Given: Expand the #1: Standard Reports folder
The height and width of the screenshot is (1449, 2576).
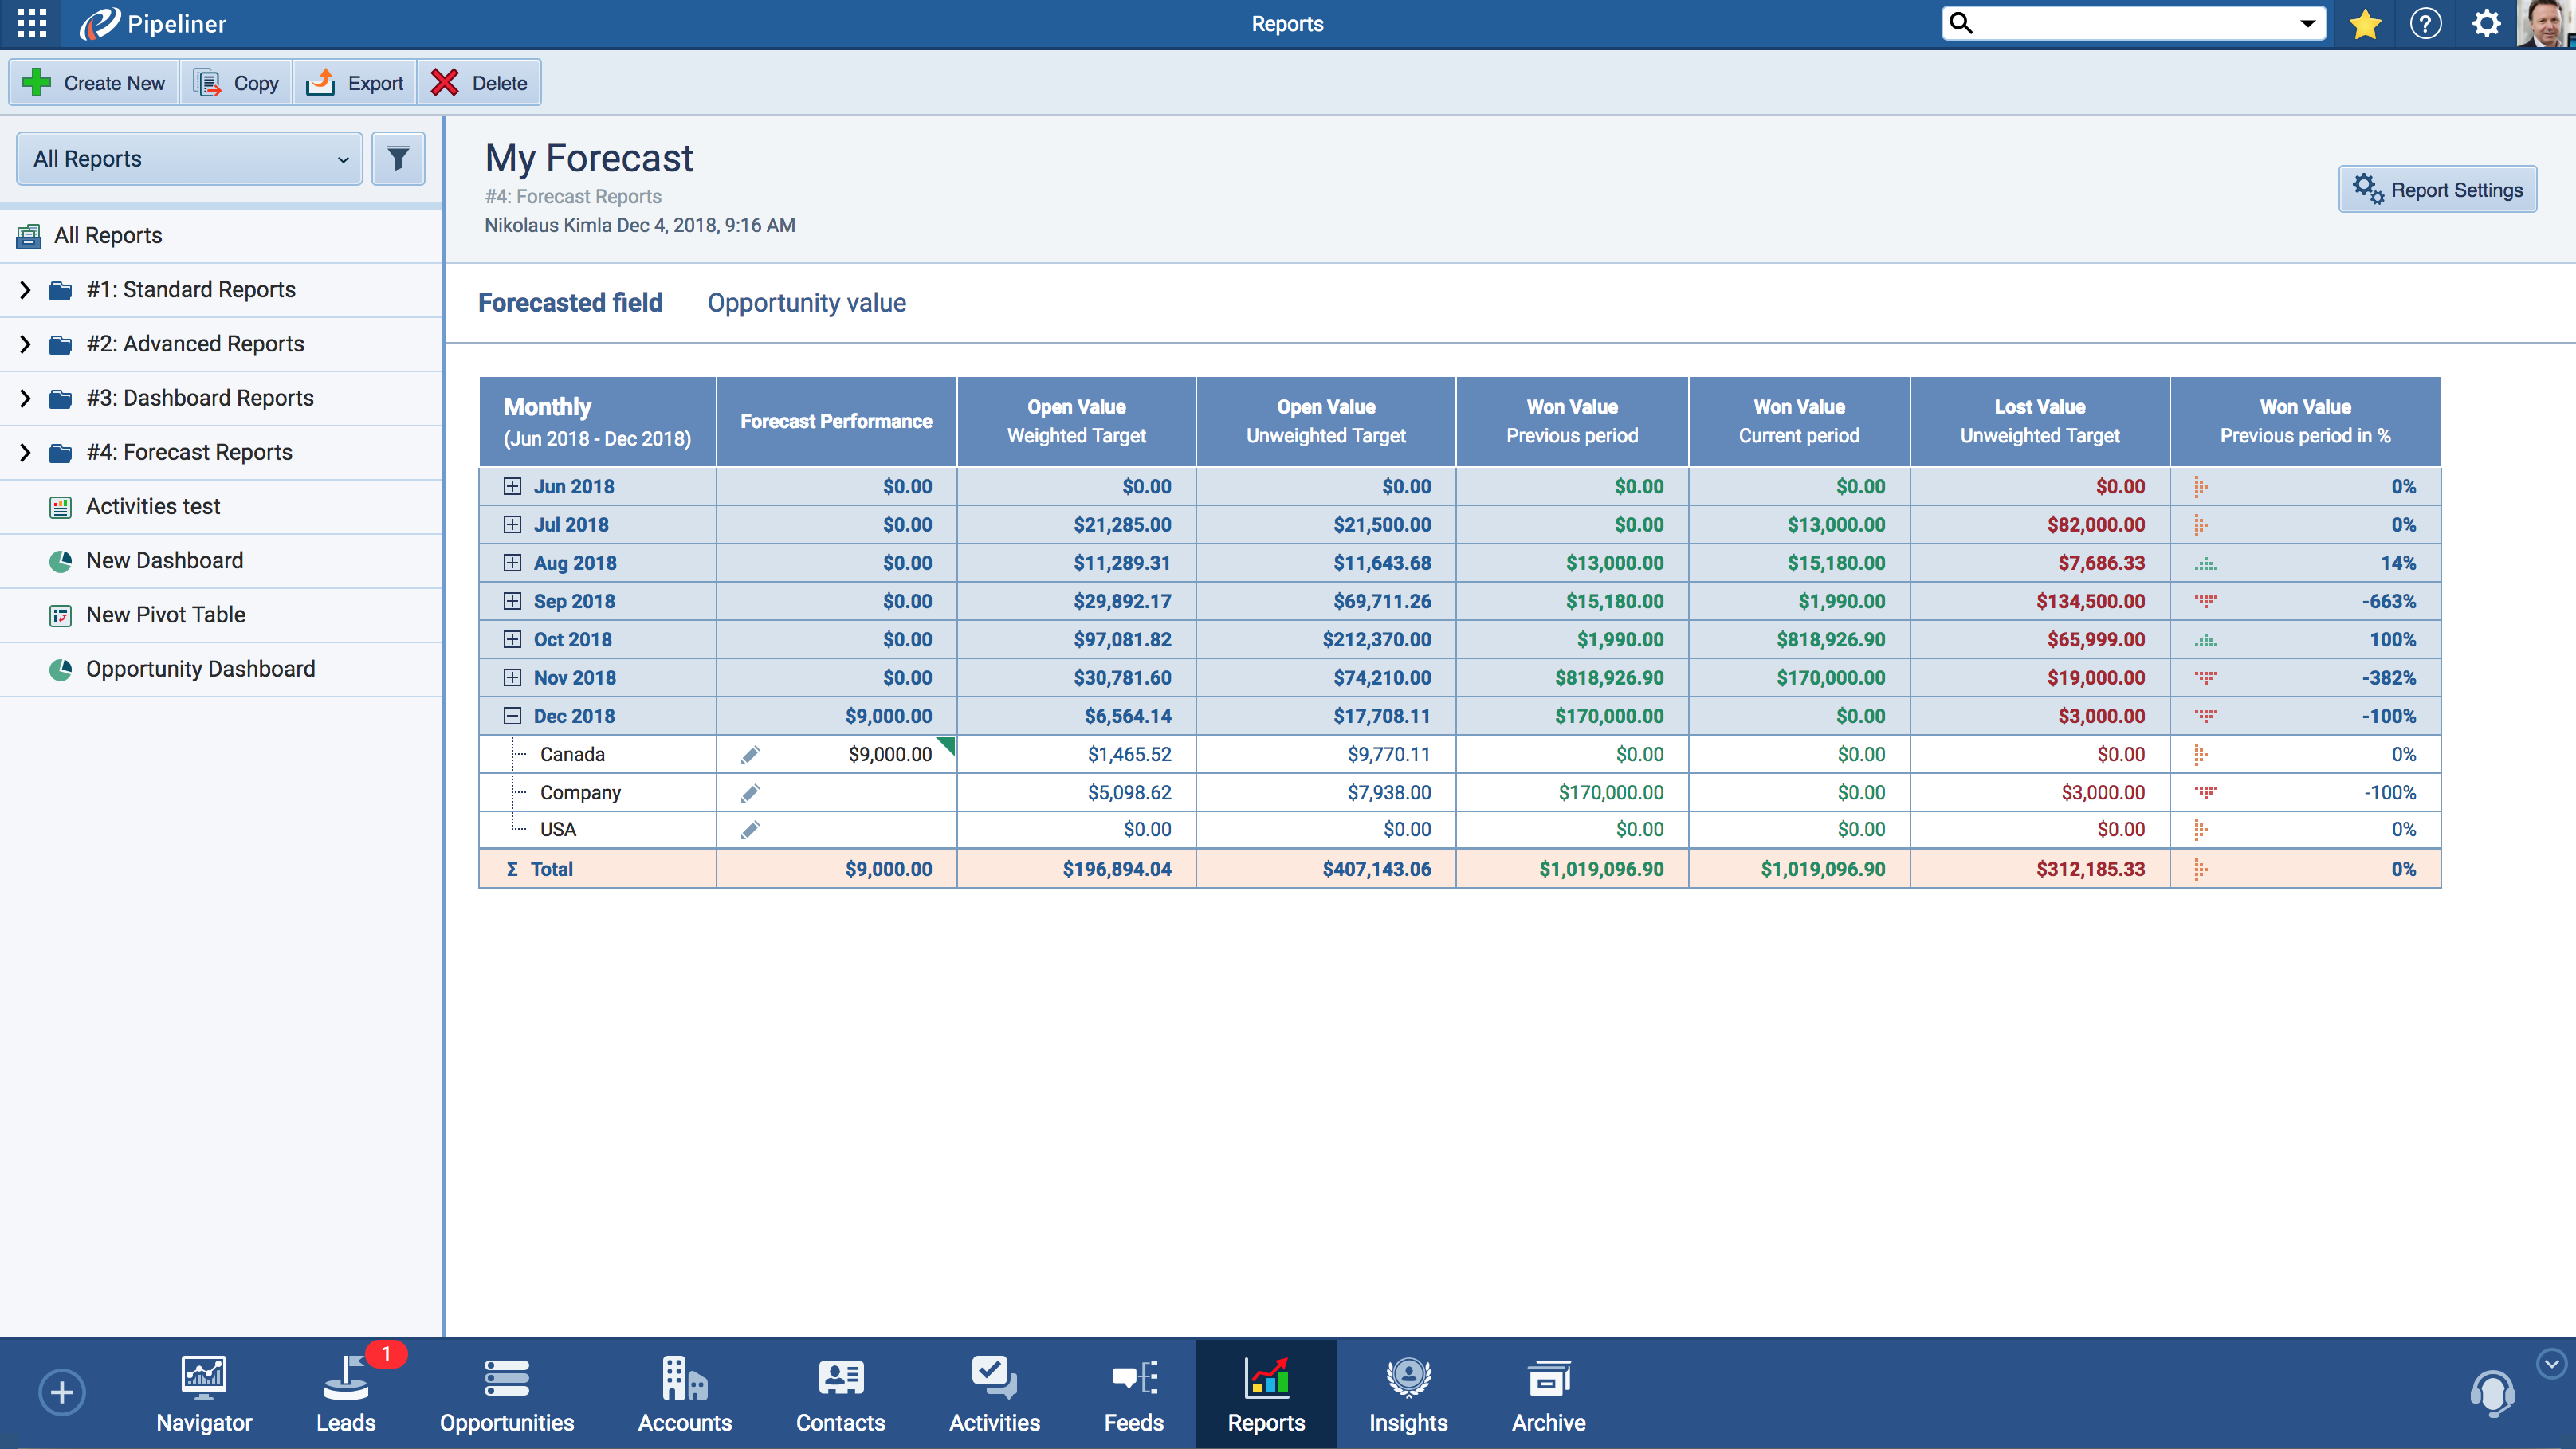Looking at the screenshot, I should 25,290.
